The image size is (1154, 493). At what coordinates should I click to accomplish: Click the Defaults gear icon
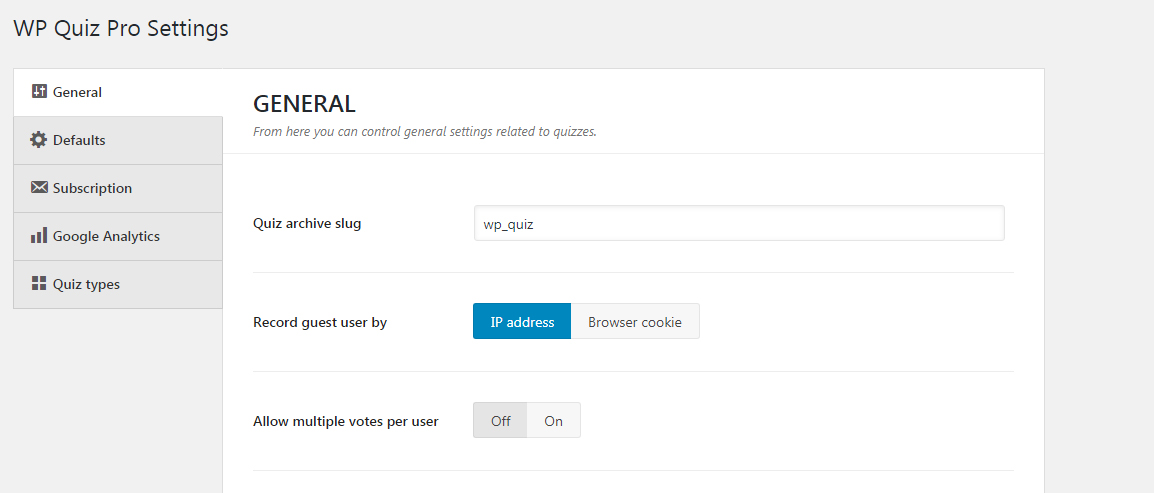pyautogui.click(x=38, y=140)
